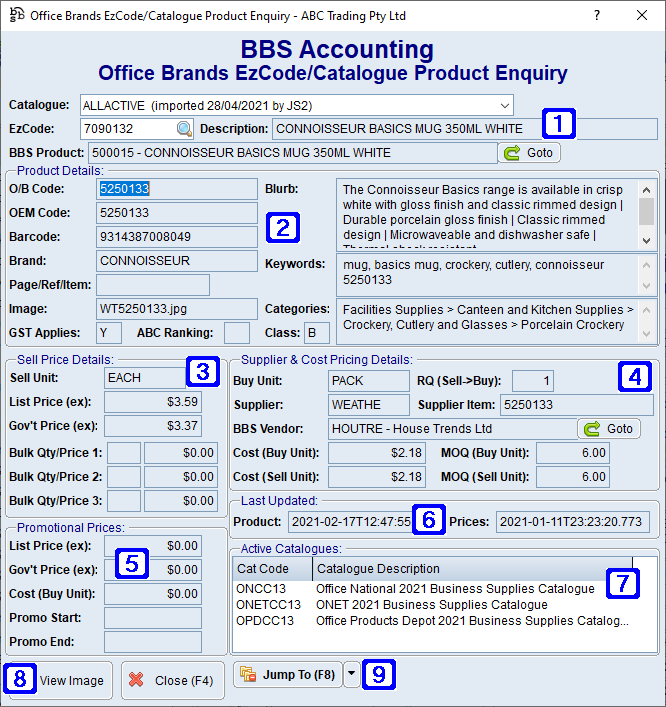Click Bulk Qty/Price 1 price field
Screen dimensions: 666x707
point(181,453)
